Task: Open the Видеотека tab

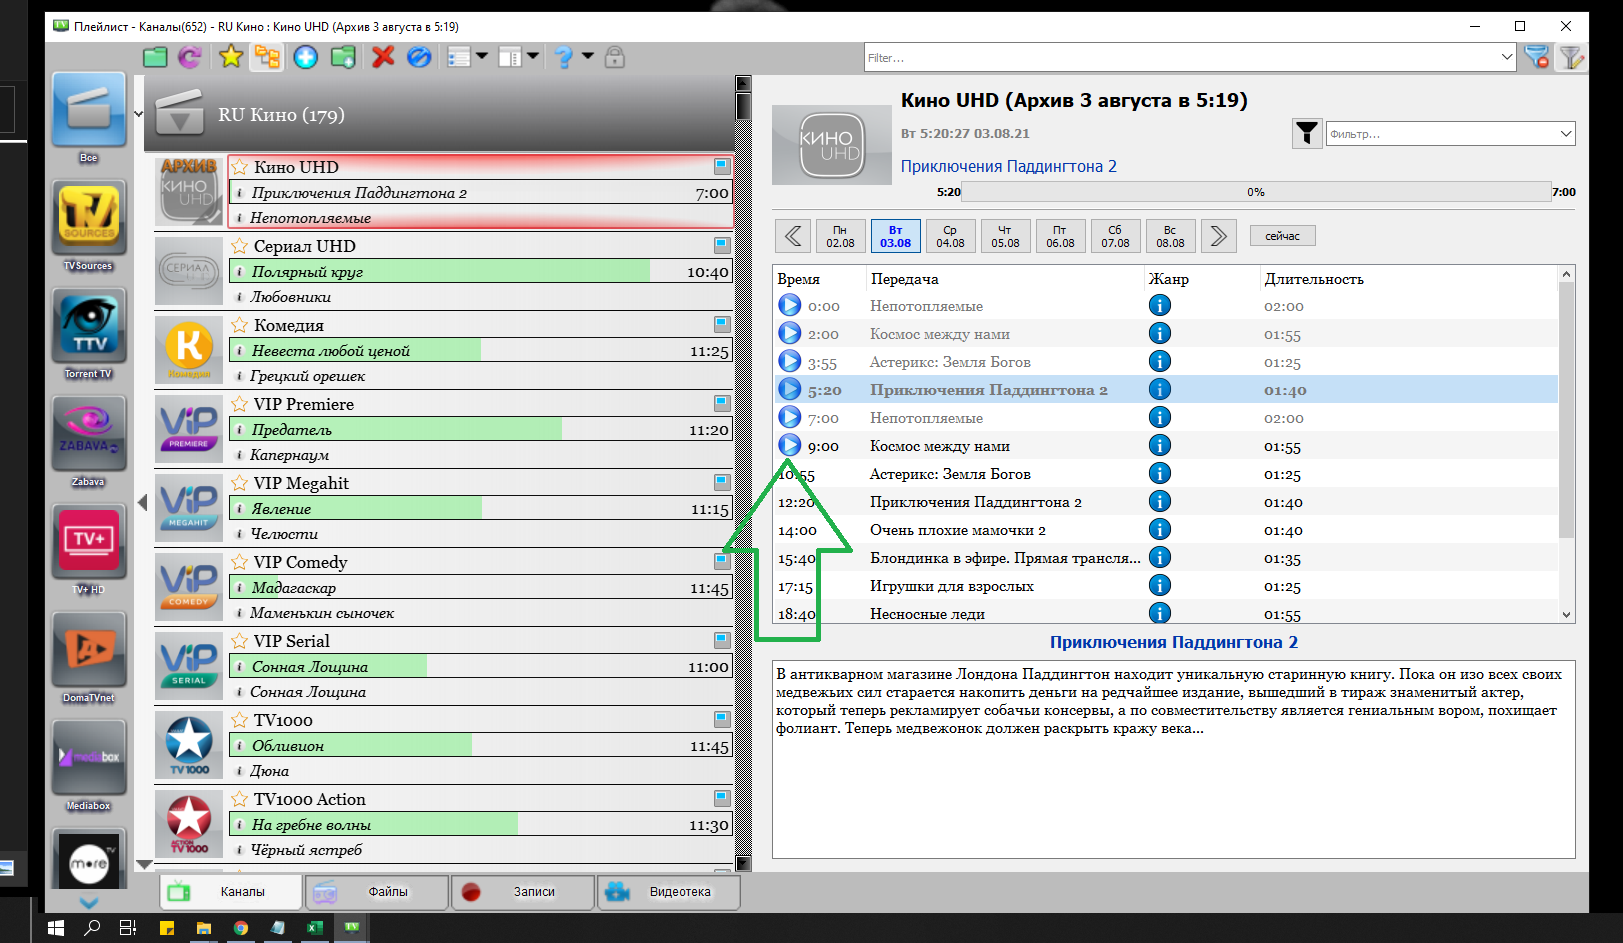Action: click(669, 892)
